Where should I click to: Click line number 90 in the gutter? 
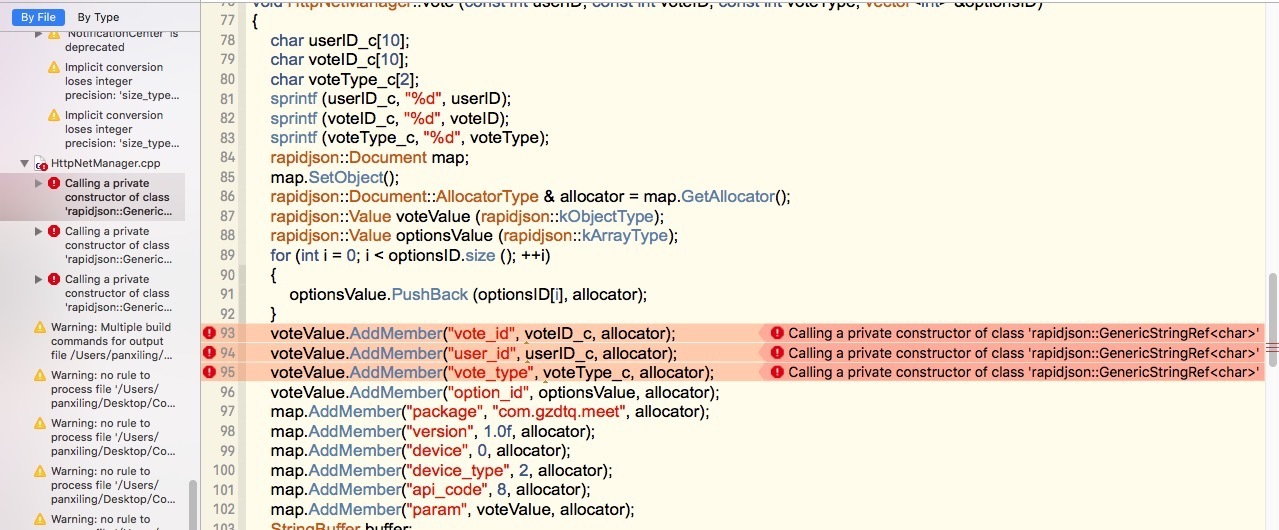[x=226, y=275]
